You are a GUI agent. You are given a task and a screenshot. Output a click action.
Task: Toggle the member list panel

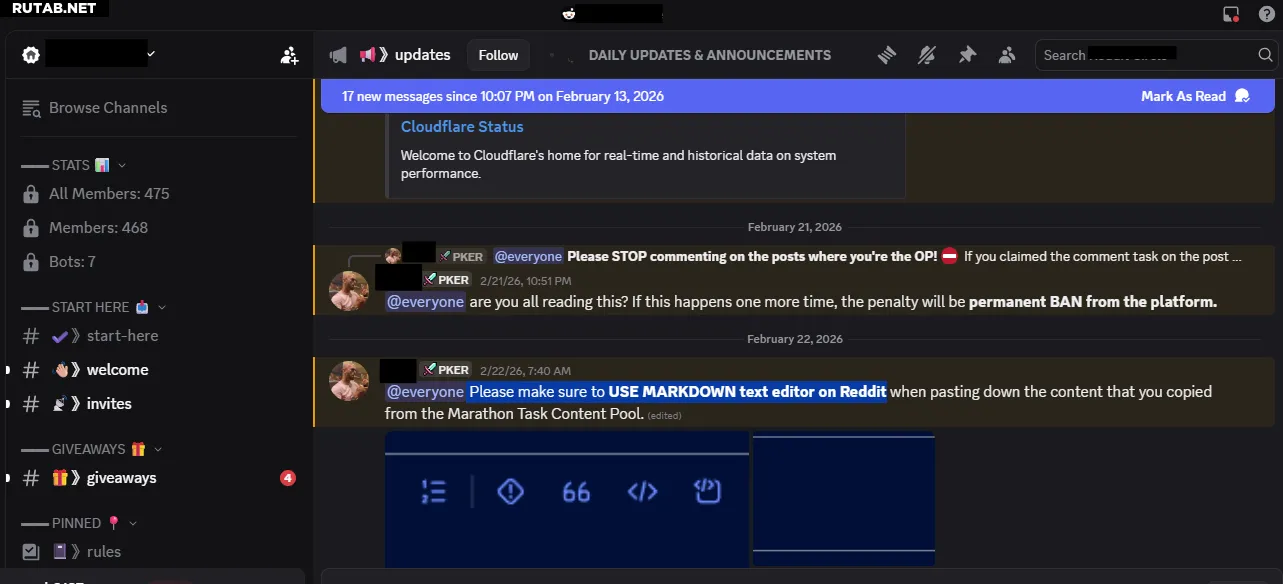tap(1007, 55)
